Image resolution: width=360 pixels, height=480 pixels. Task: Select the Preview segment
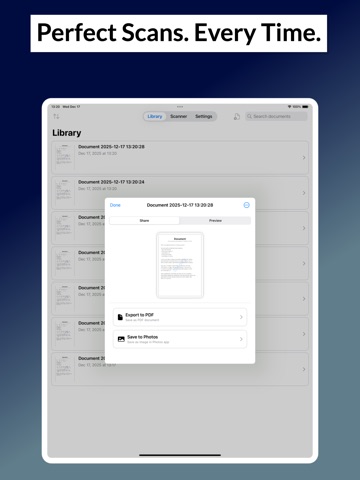point(215,221)
